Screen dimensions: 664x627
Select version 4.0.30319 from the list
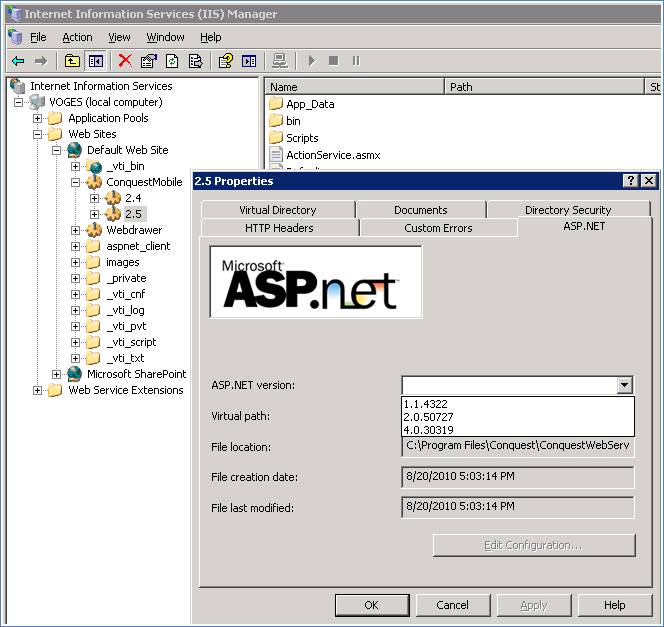coord(517,430)
